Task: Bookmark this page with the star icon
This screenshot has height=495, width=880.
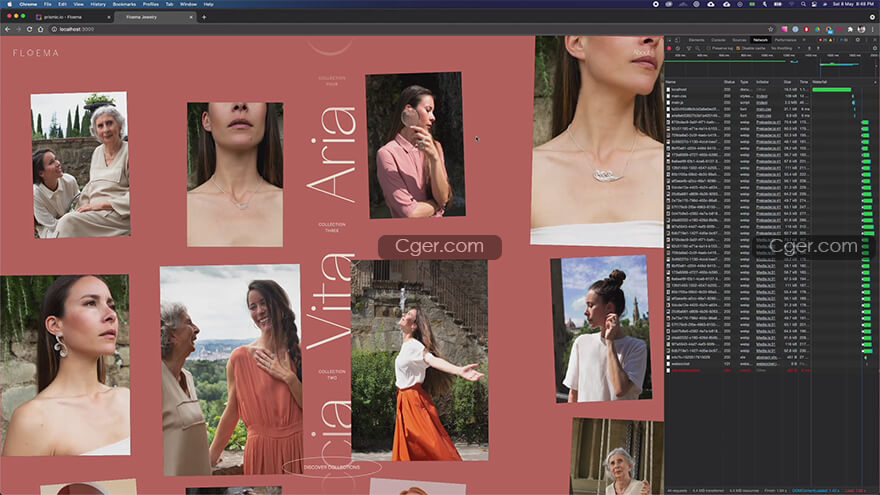Action: click(x=771, y=29)
